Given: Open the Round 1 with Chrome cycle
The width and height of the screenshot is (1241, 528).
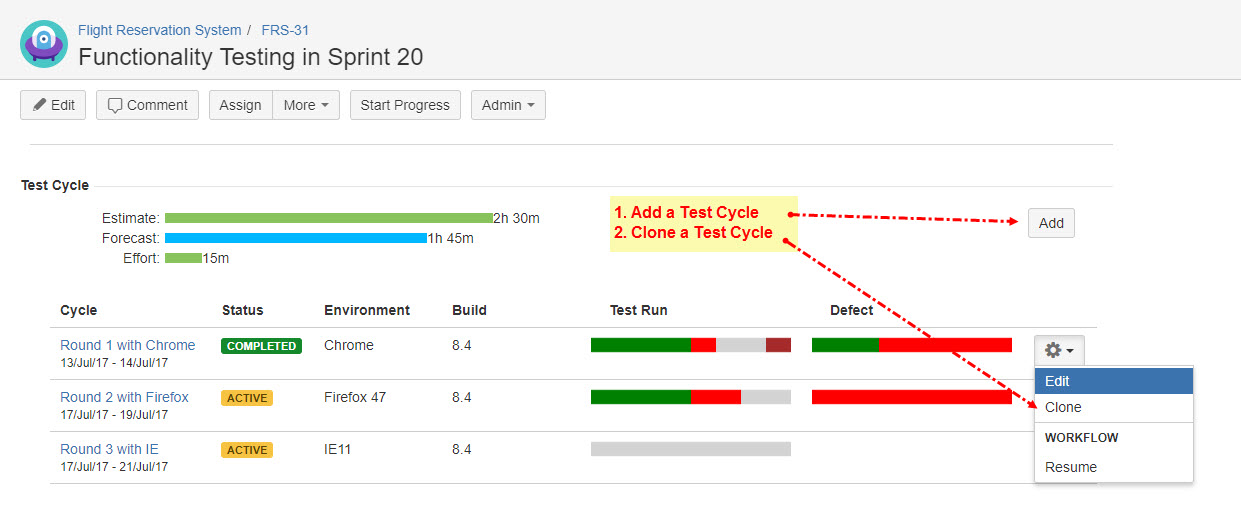Looking at the screenshot, I should coord(128,345).
